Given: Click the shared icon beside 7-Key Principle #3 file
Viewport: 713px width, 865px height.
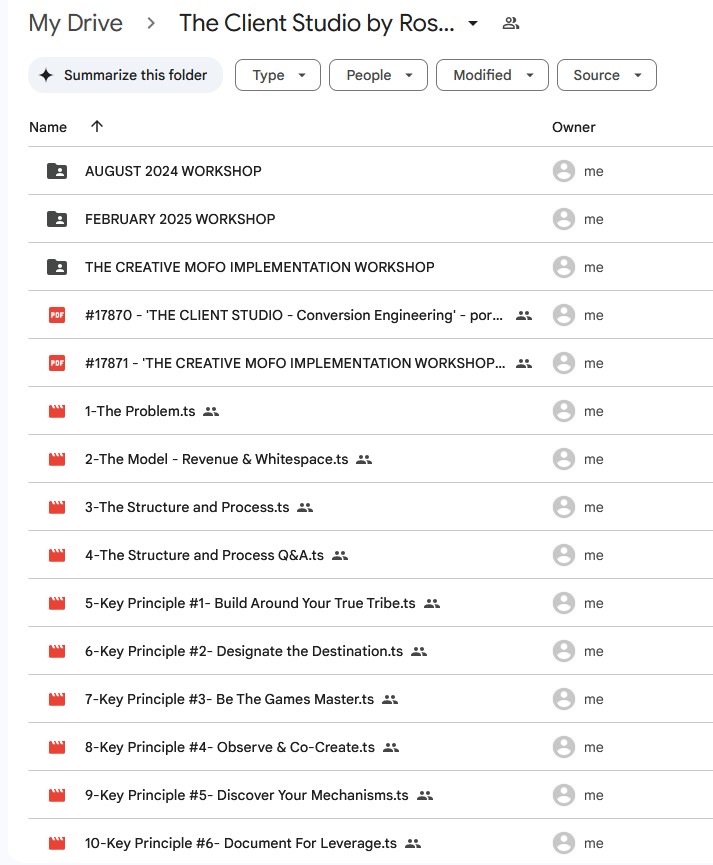Looking at the screenshot, I should coord(390,699).
